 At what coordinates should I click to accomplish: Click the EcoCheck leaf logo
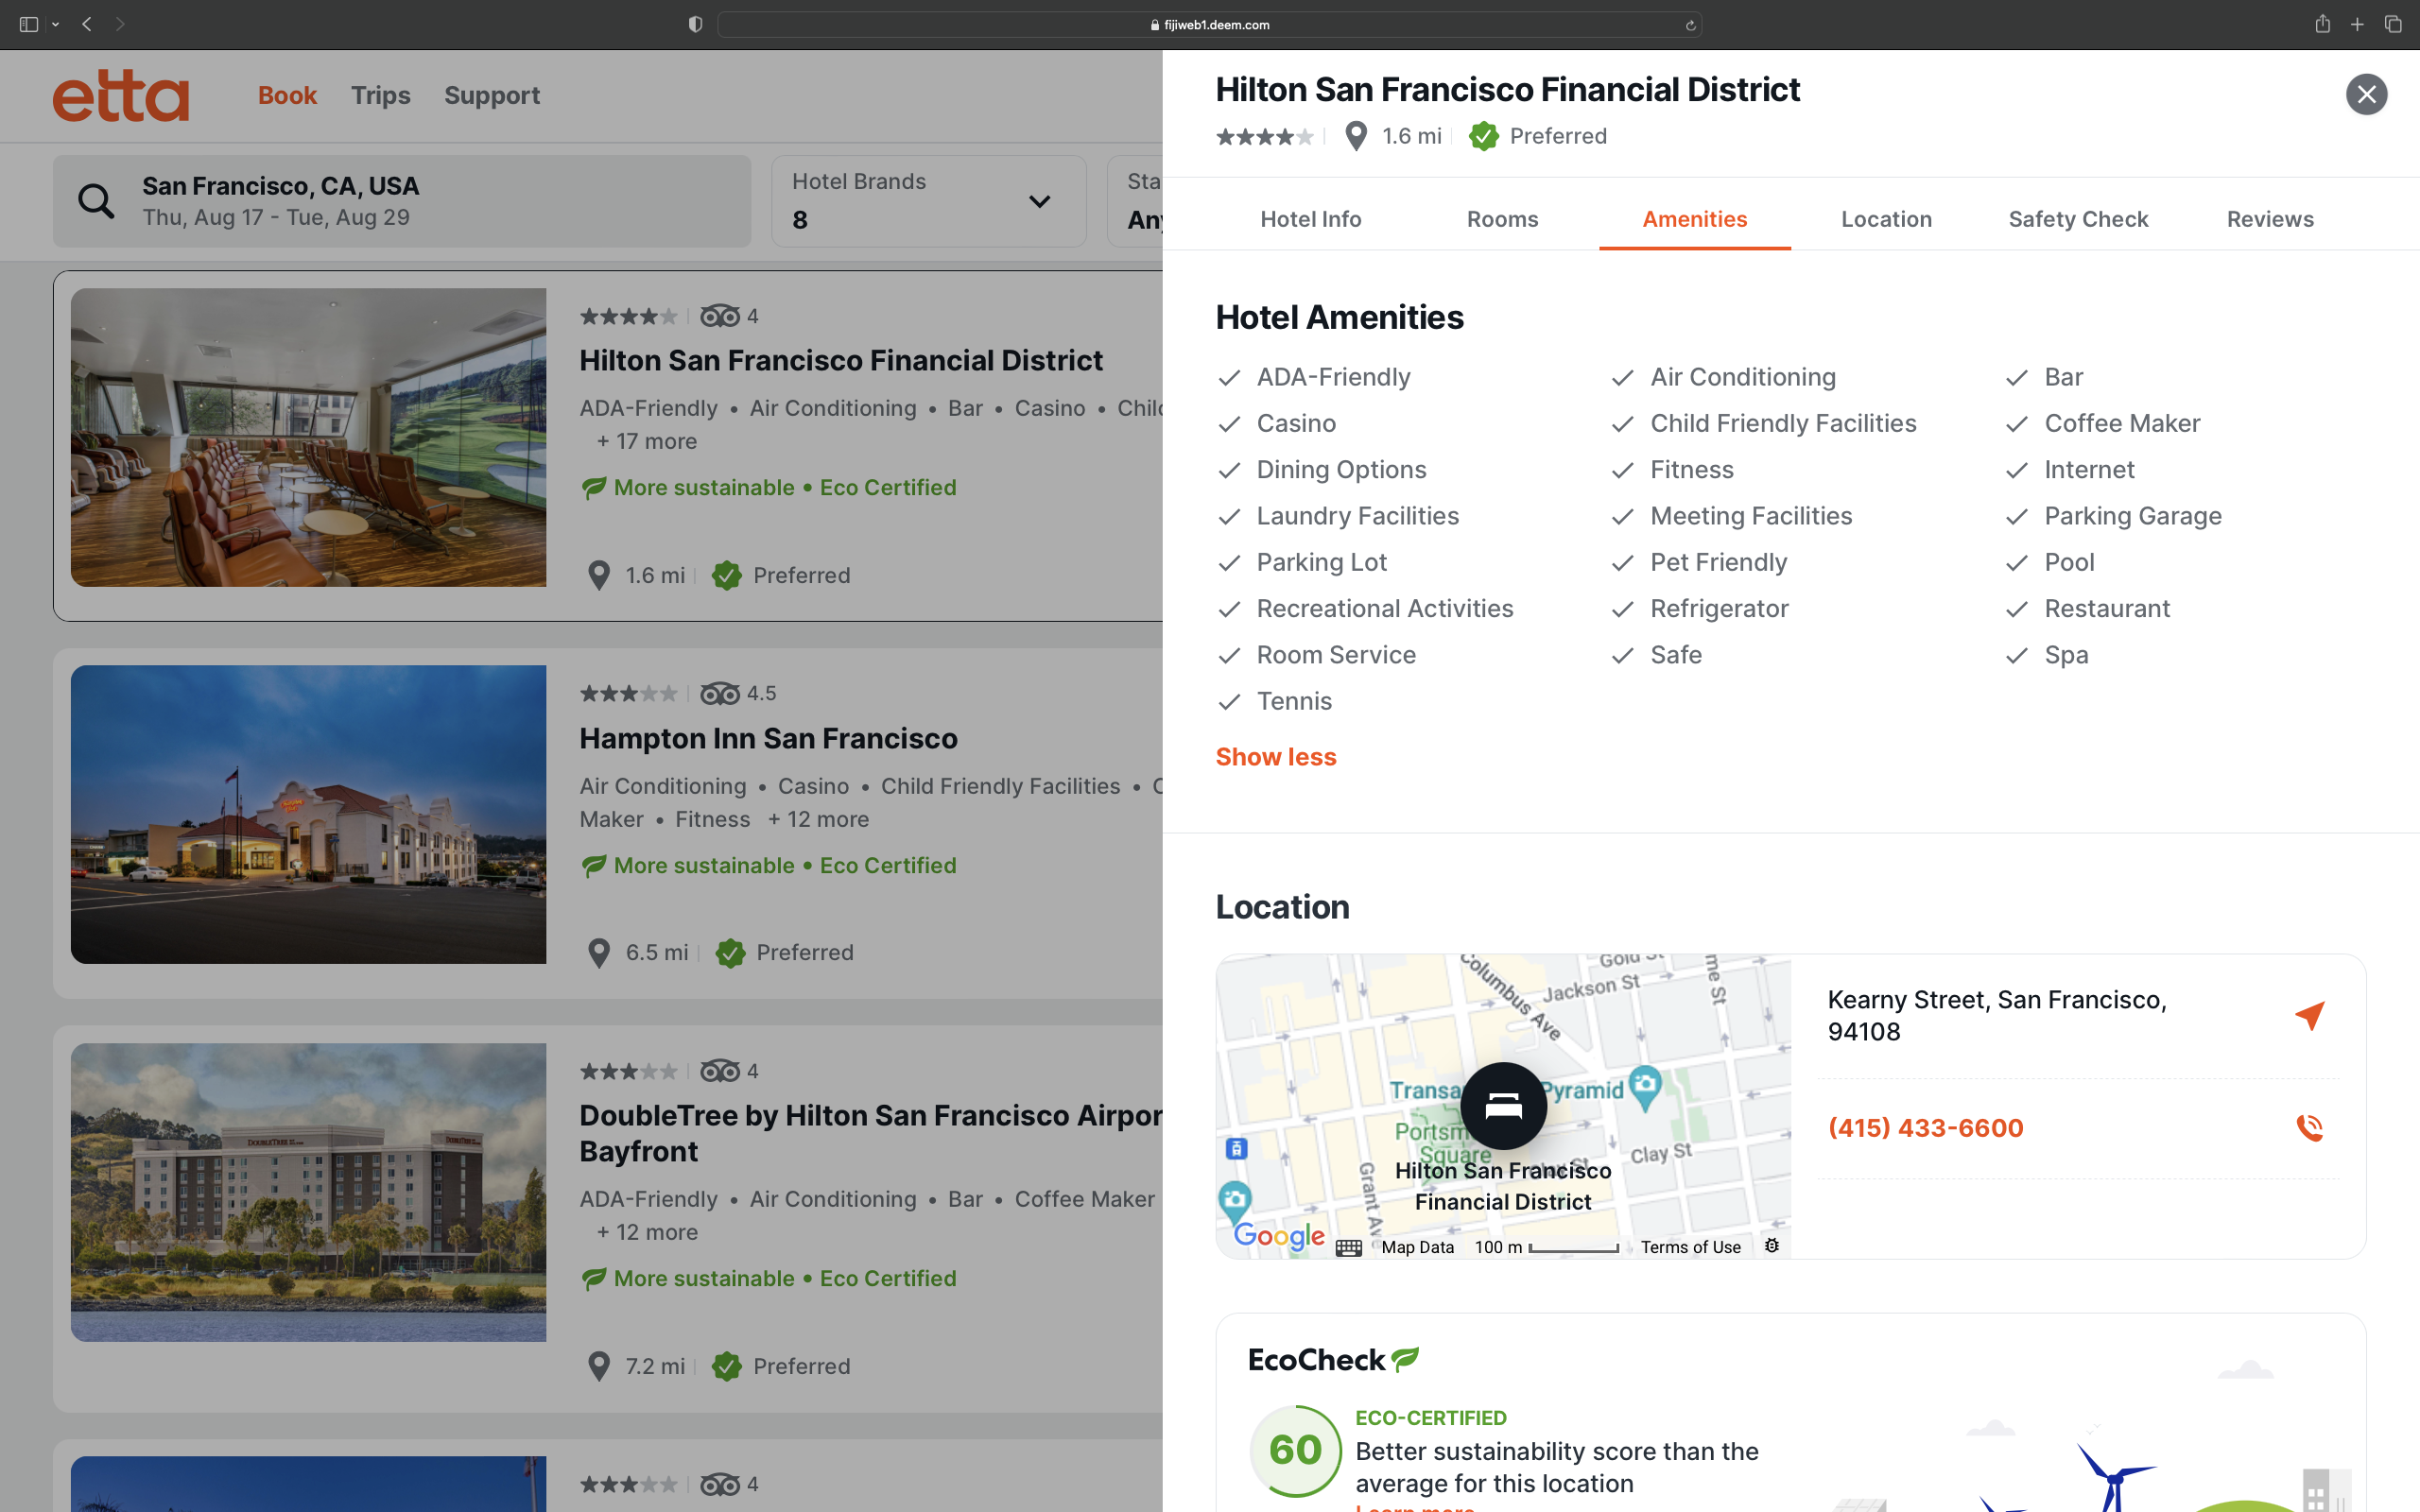pyautogui.click(x=1404, y=1358)
